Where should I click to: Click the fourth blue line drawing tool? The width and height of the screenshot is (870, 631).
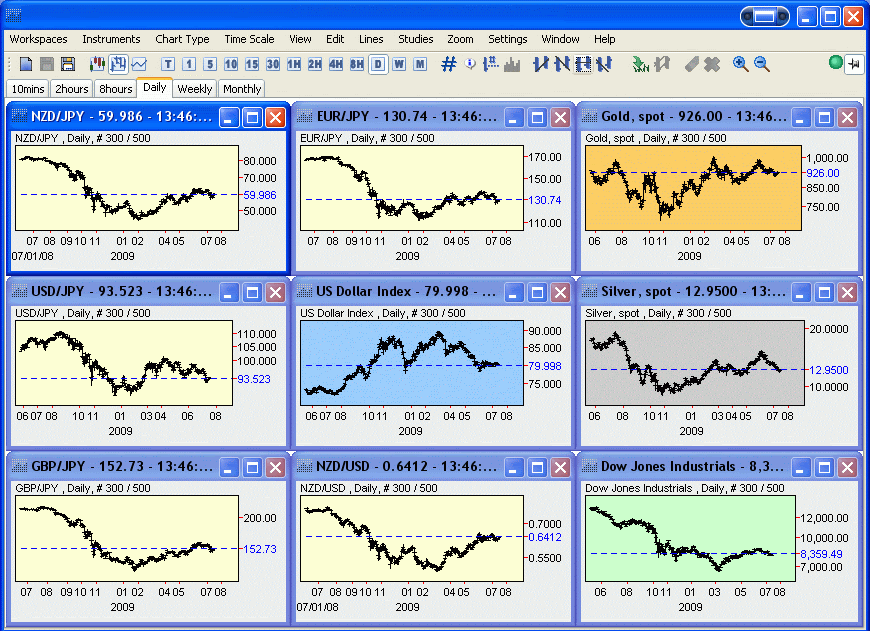[604, 64]
